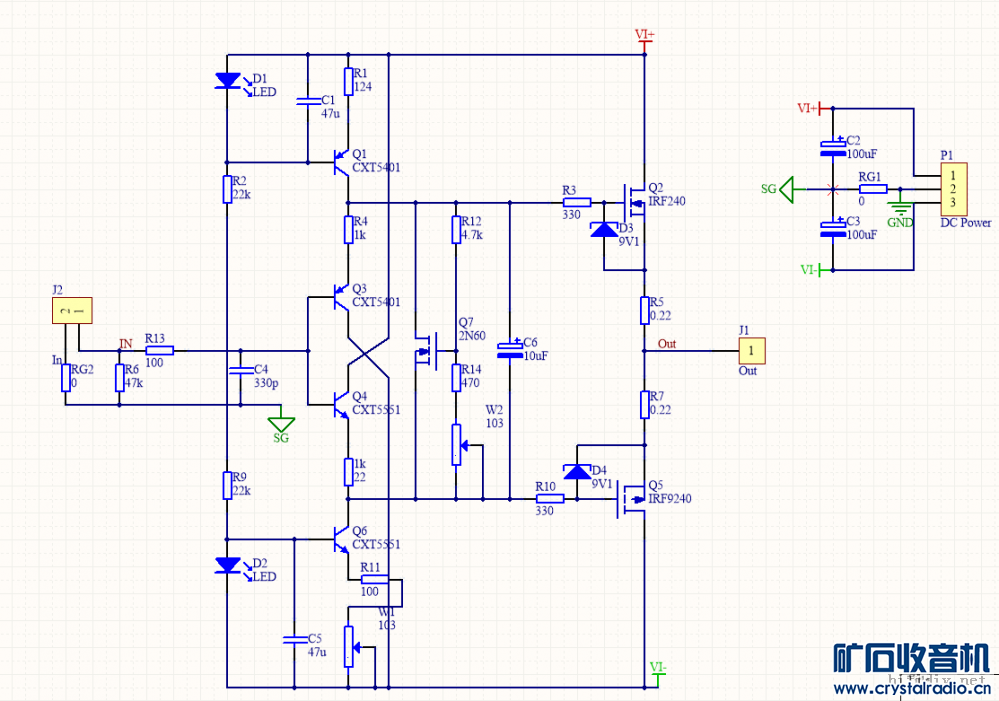Select resistor R14 470 symbol

click(x=456, y=377)
